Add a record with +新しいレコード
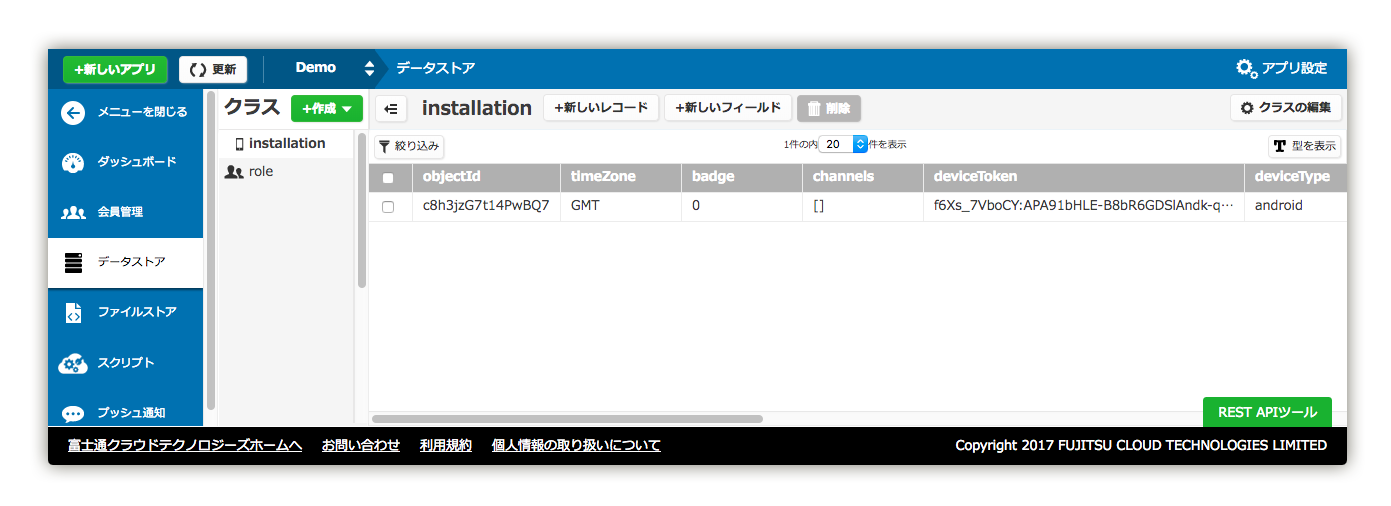This screenshot has width=1391, height=506. pos(601,108)
